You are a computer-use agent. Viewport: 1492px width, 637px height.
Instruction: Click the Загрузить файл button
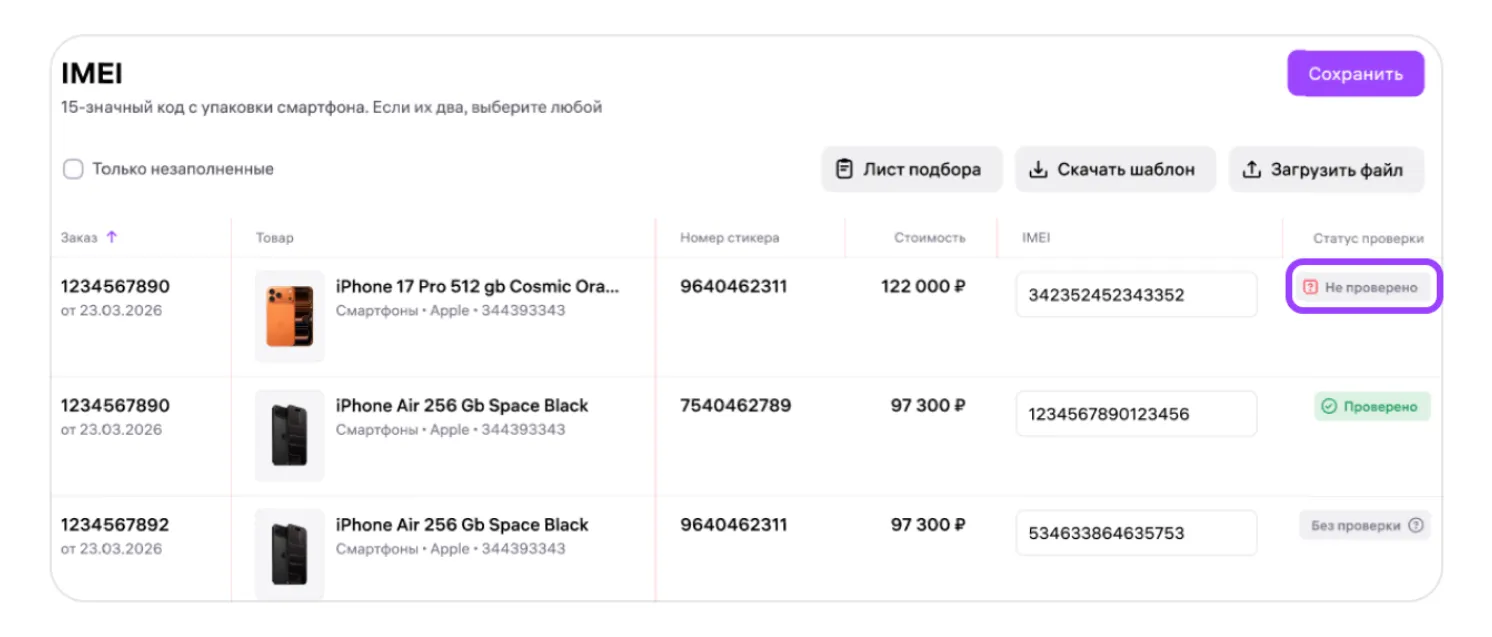coord(1325,170)
